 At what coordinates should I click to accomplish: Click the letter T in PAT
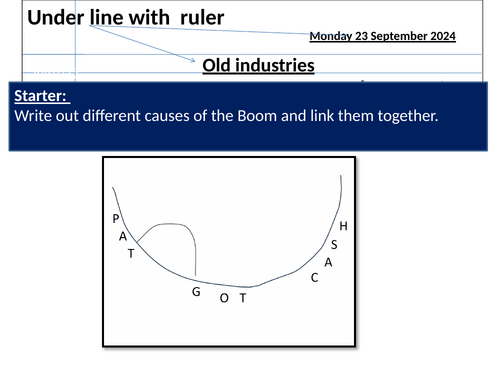pyautogui.click(x=131, y=254)
